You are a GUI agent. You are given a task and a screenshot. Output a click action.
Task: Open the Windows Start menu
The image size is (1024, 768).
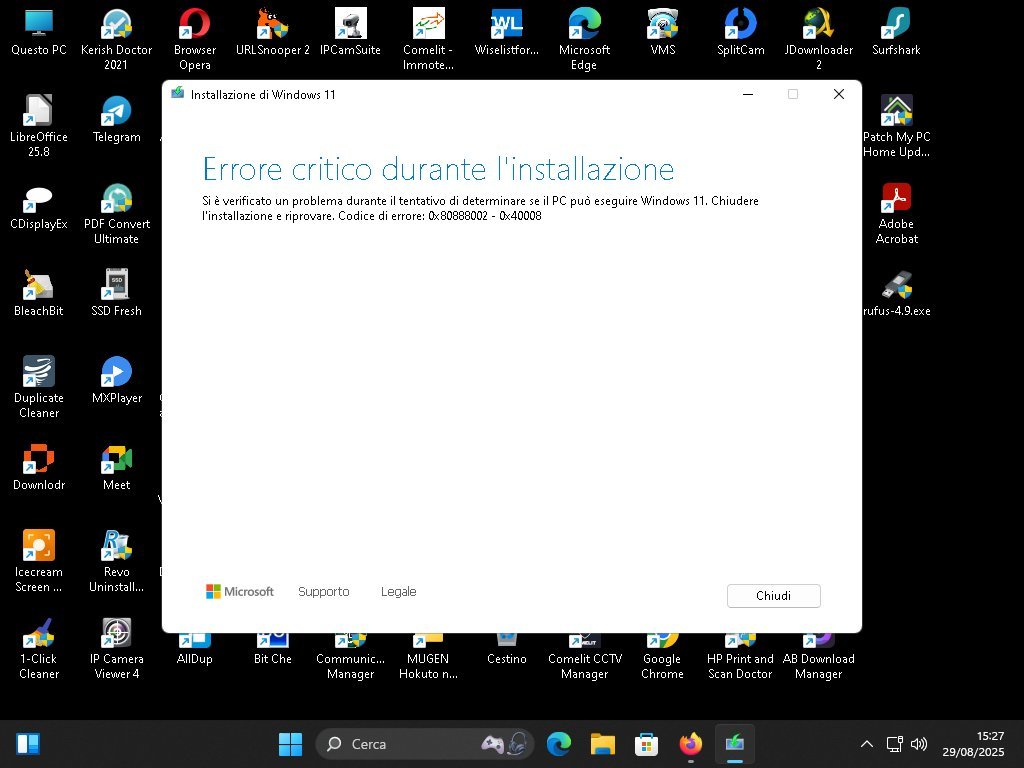coord(290,744)
